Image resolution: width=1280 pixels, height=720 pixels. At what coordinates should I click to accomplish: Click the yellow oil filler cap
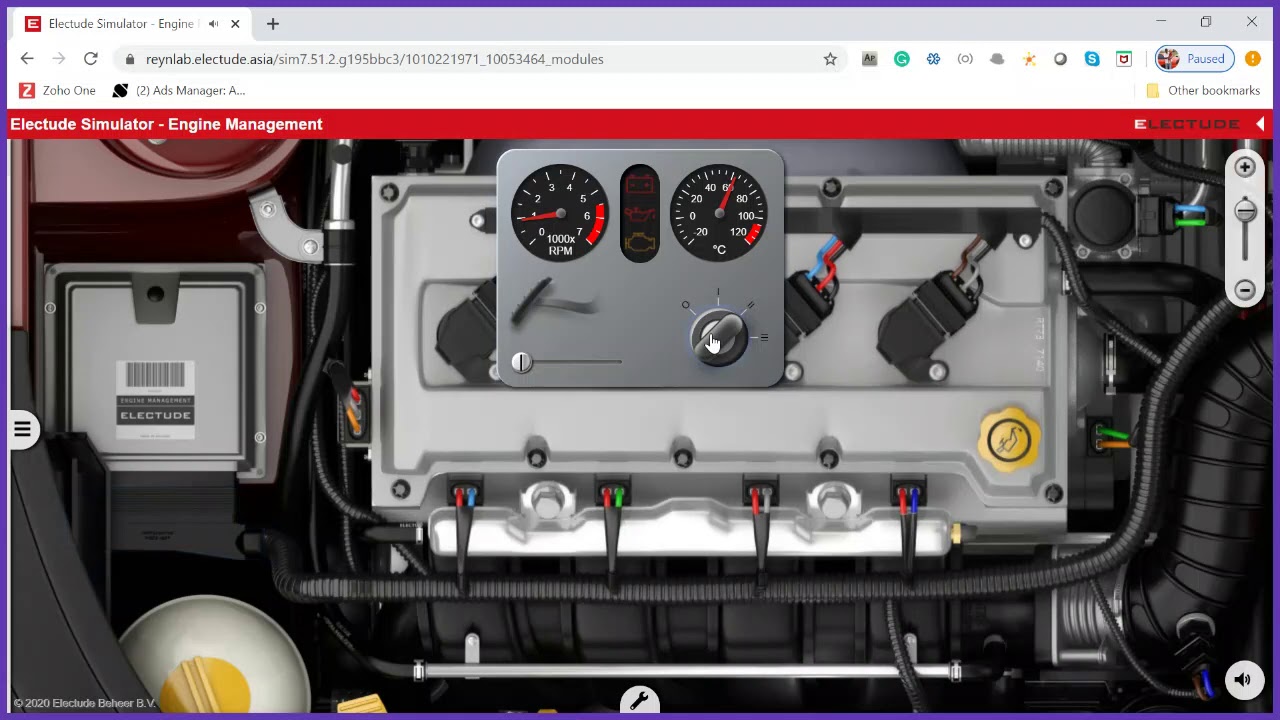(1009, 439)
